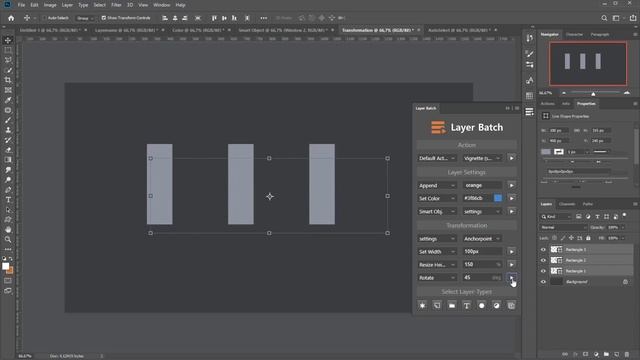The width and height of the screenshot is (640, 360).
Task: Select the Clone Stamp tool
Action: 8,130
